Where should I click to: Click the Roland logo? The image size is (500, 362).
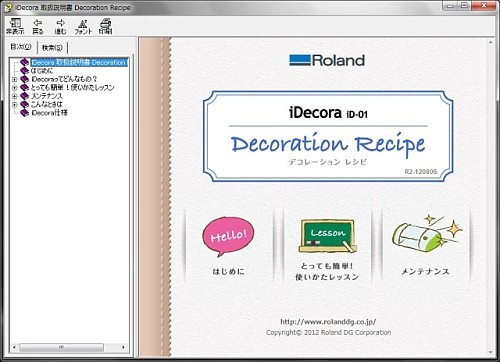point(327,60)
